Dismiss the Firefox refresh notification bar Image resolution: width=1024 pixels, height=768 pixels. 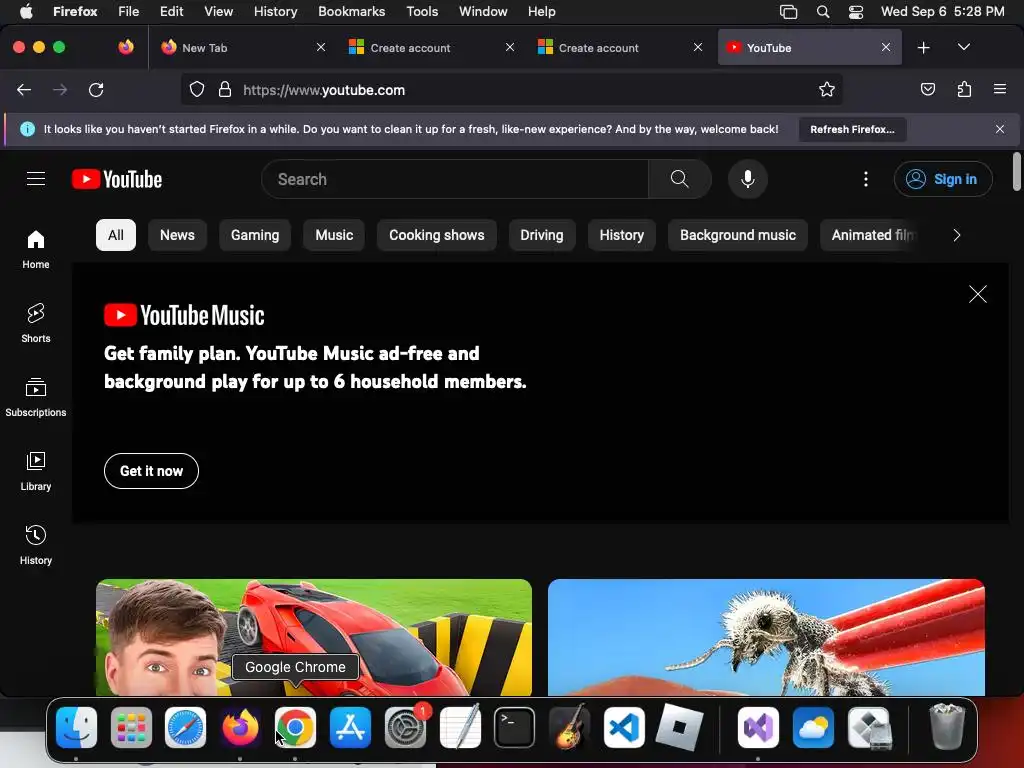tap(1000, 129)
